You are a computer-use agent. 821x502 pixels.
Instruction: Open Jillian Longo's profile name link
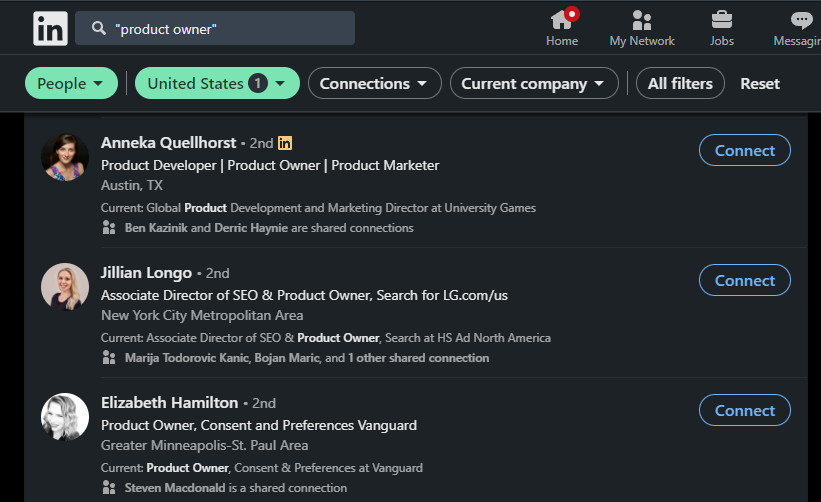147,272
